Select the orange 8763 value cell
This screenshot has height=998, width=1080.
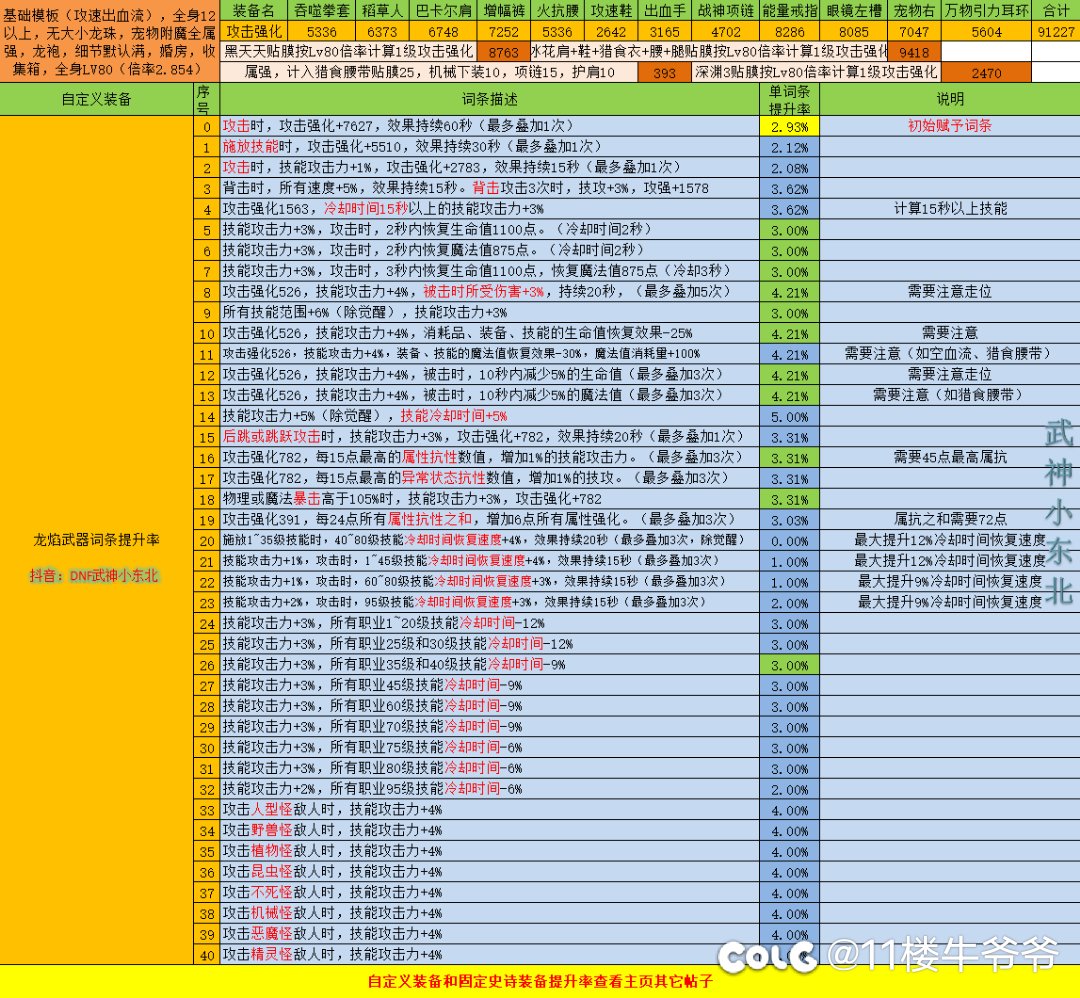506,51
